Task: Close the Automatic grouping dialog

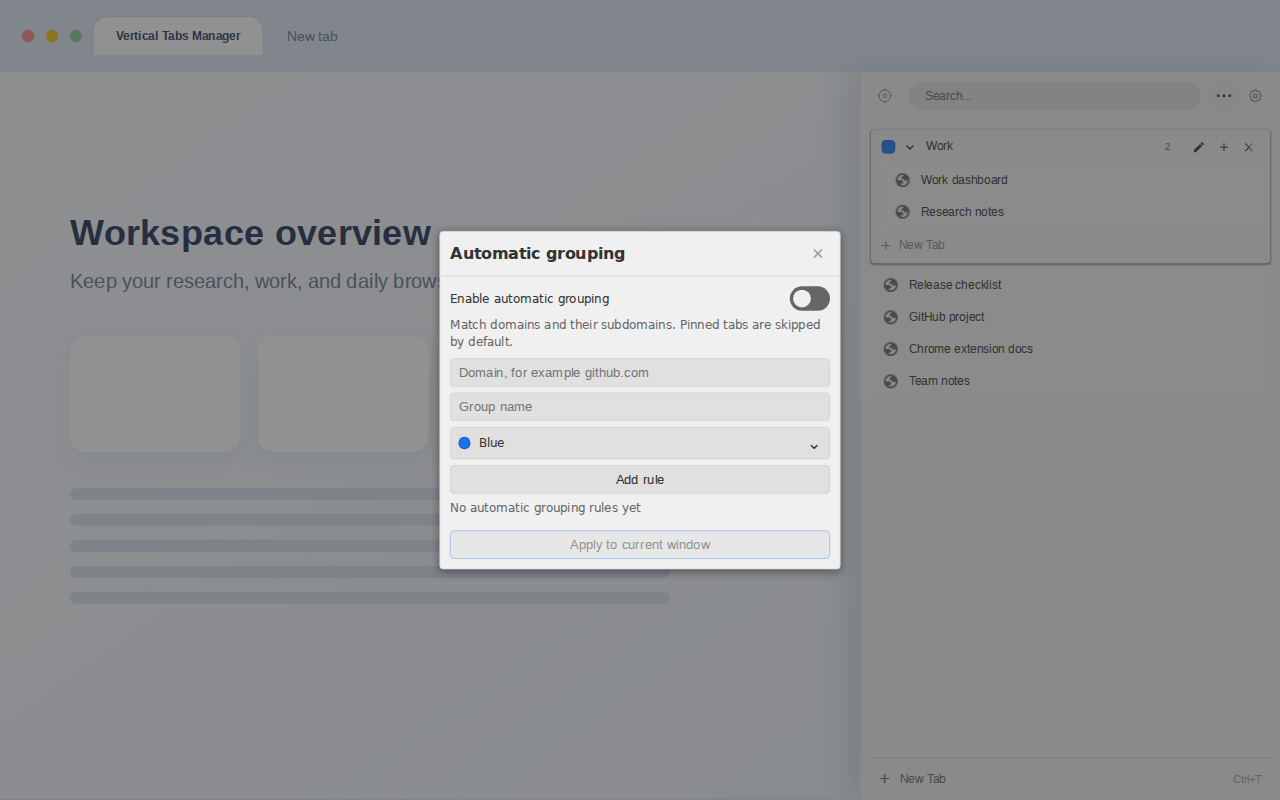Action: pyautogui.click(x=818, y=254)
